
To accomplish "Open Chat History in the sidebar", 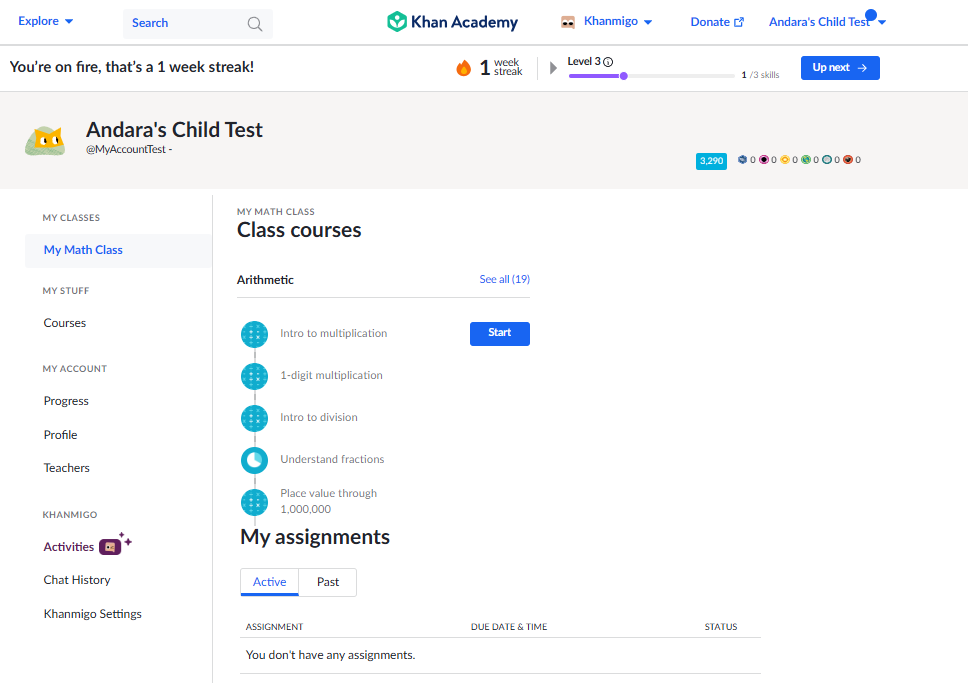I will coord(77,580).
